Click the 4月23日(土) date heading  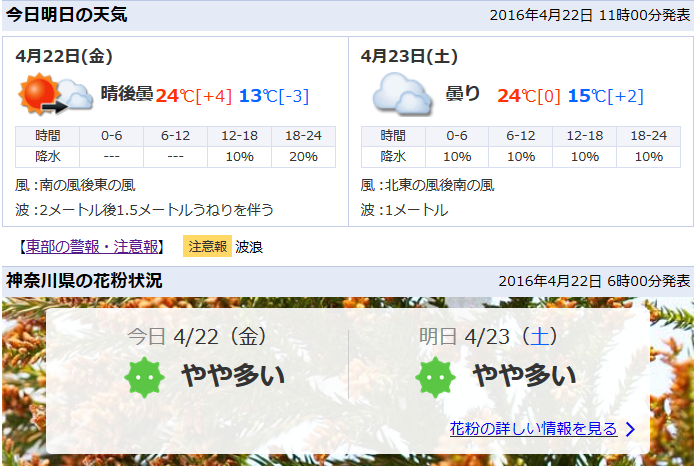coord(410,56)
